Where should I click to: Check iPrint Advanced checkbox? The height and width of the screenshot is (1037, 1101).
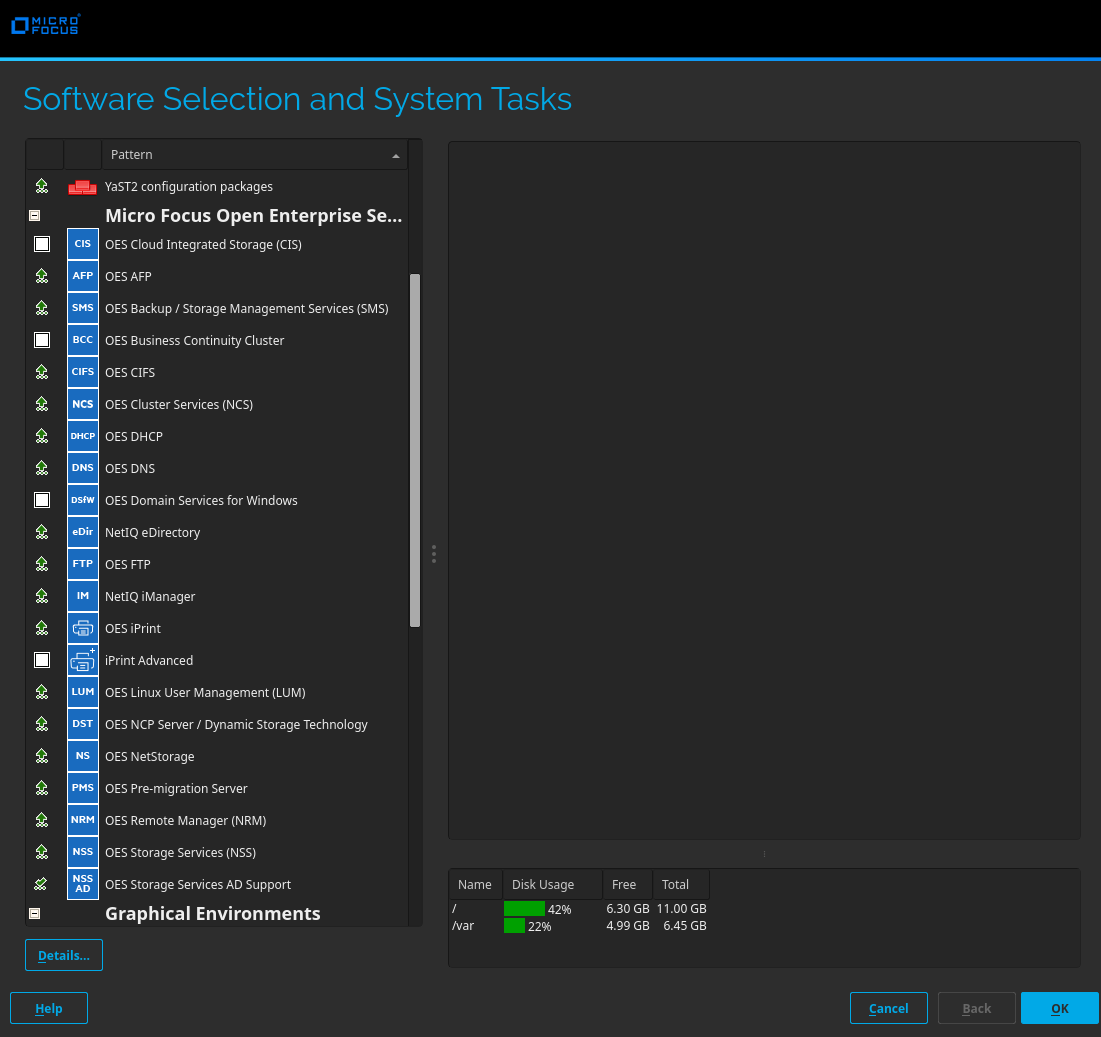42,660
